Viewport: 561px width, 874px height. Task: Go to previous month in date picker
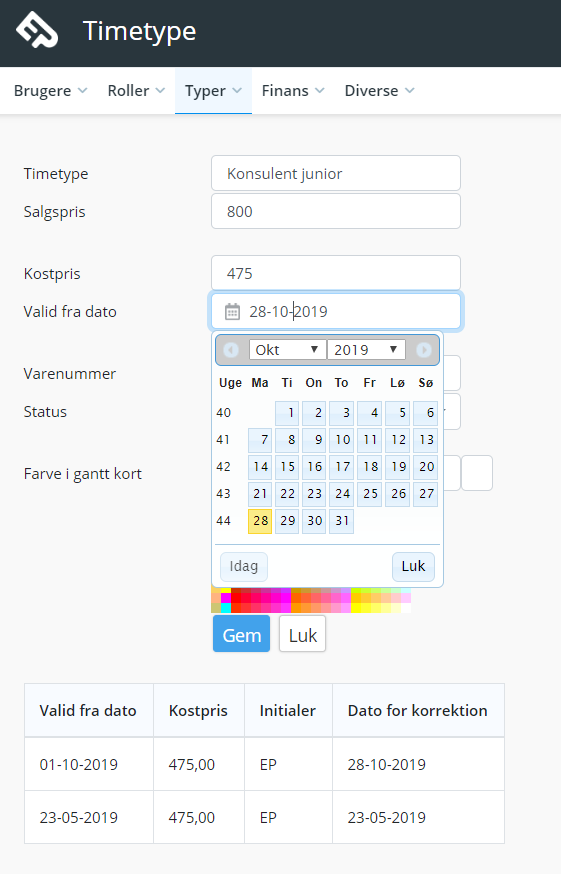[231, 350]
